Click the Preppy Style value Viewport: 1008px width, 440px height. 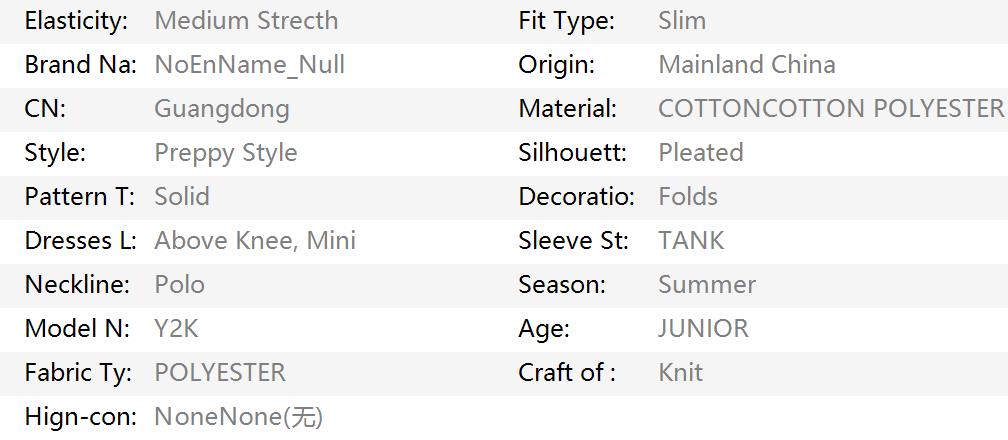tap(226, 153)
